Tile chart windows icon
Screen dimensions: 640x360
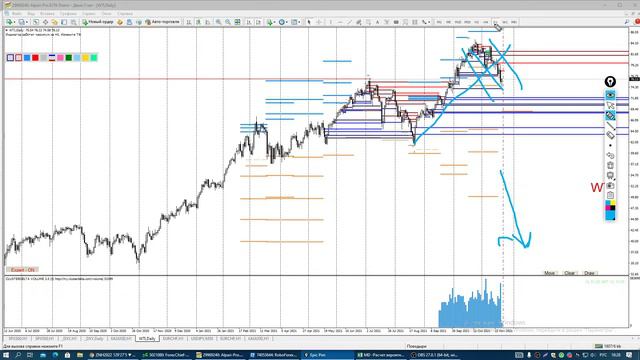[x=238, y=22]
